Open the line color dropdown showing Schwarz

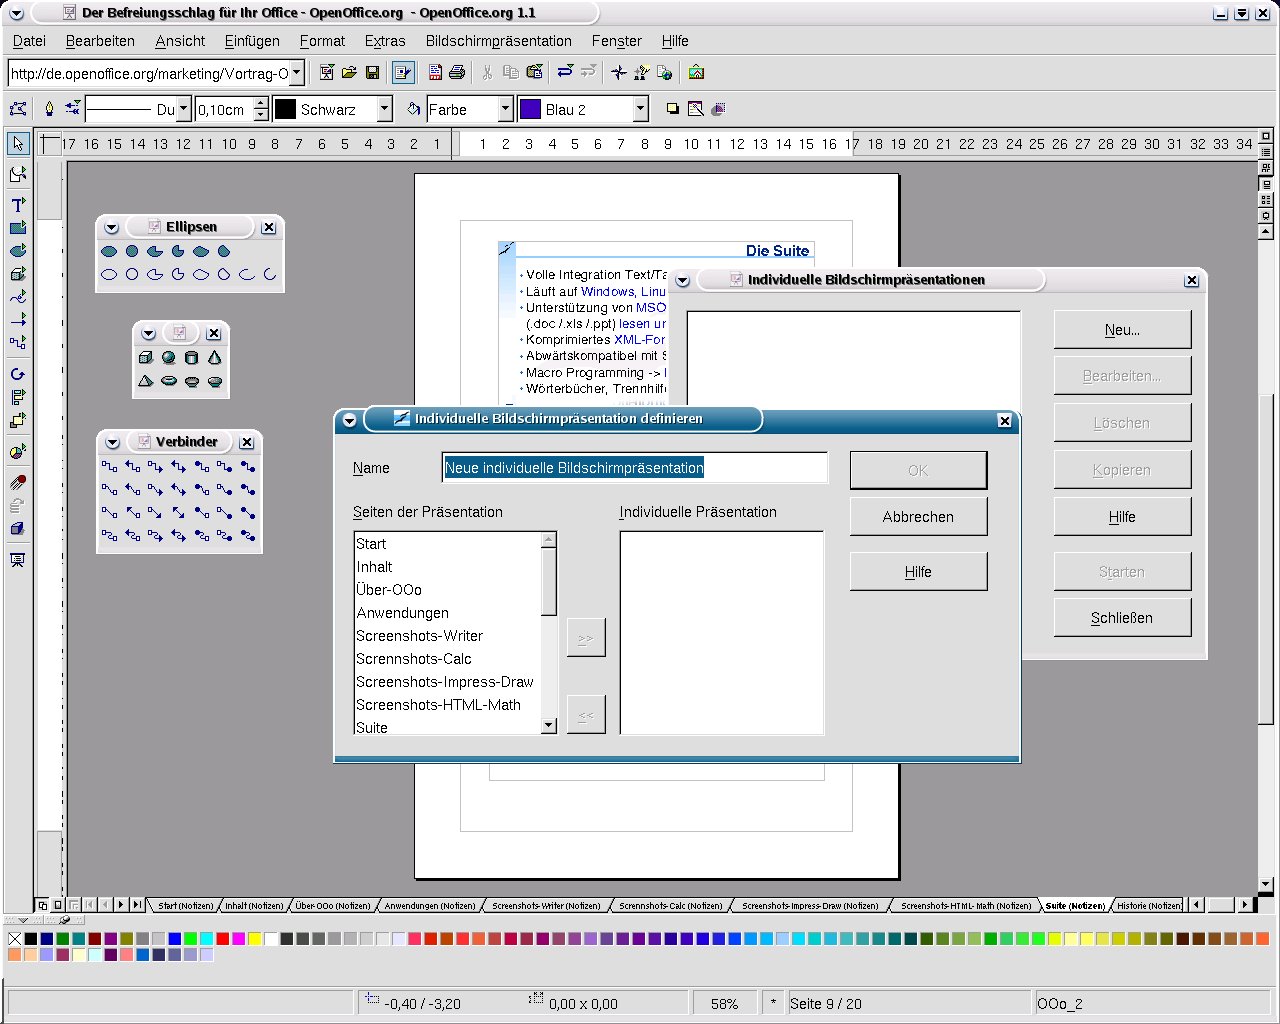point(384,109)
